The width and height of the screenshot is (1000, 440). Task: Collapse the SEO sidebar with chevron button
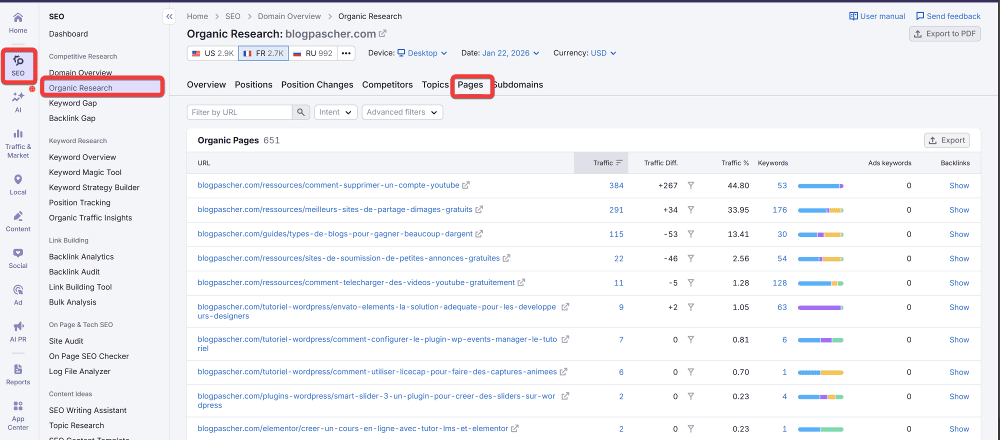pyautogui.click(x=168, y=16)
